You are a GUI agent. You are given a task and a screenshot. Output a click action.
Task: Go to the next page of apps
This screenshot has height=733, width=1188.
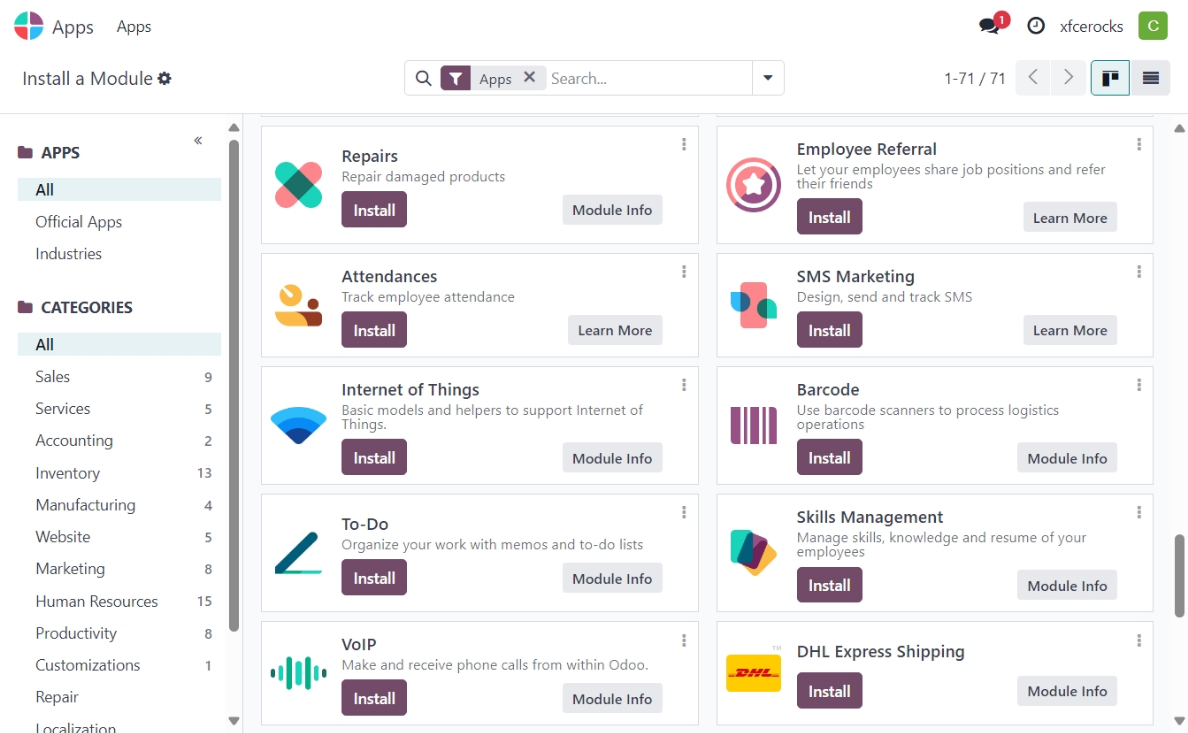[1069, 78]
